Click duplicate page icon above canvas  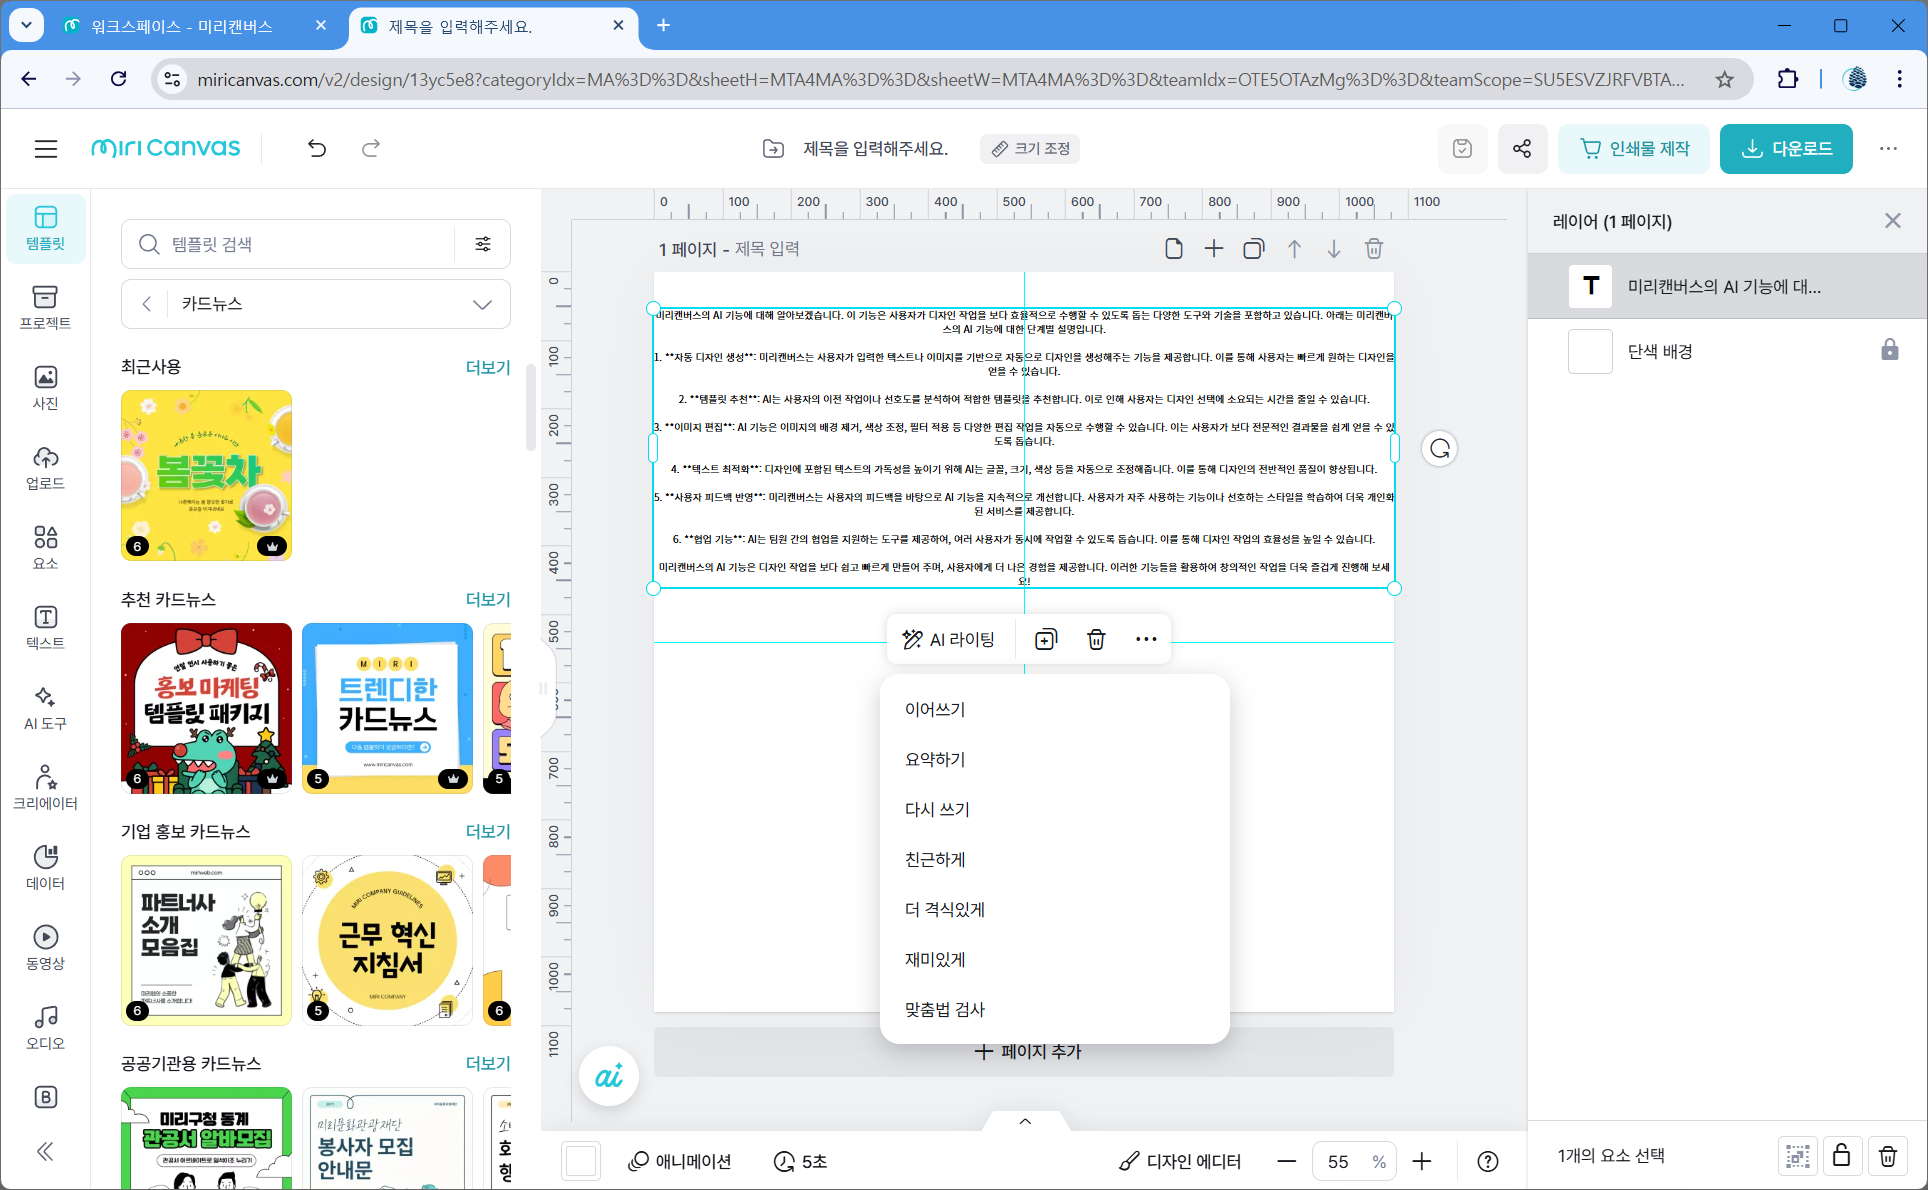tap(1252, 249)
